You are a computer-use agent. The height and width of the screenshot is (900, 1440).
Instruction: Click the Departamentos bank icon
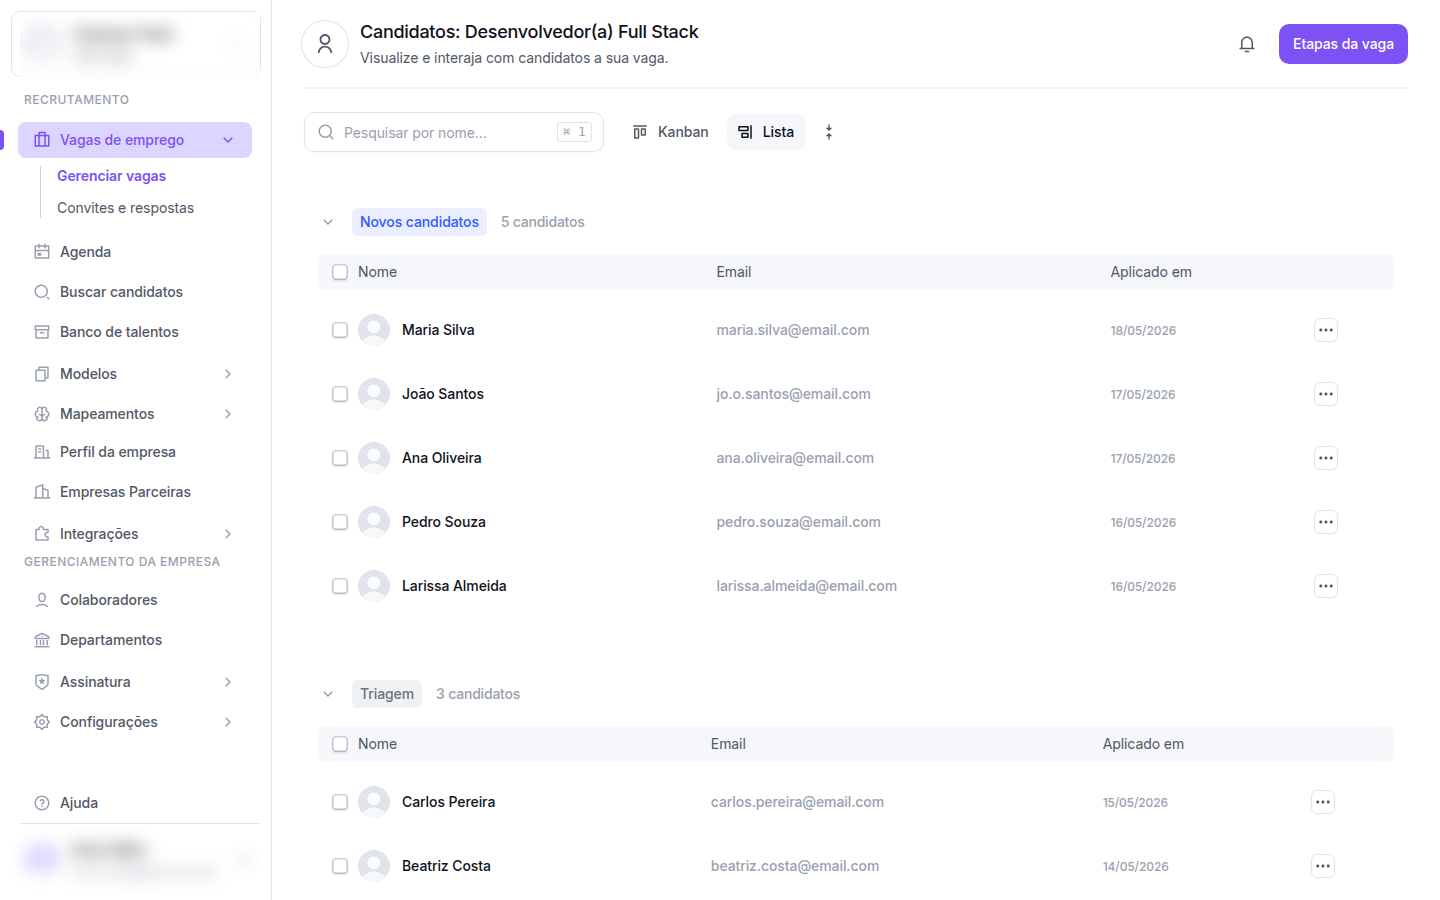click(x=42, y=640)
